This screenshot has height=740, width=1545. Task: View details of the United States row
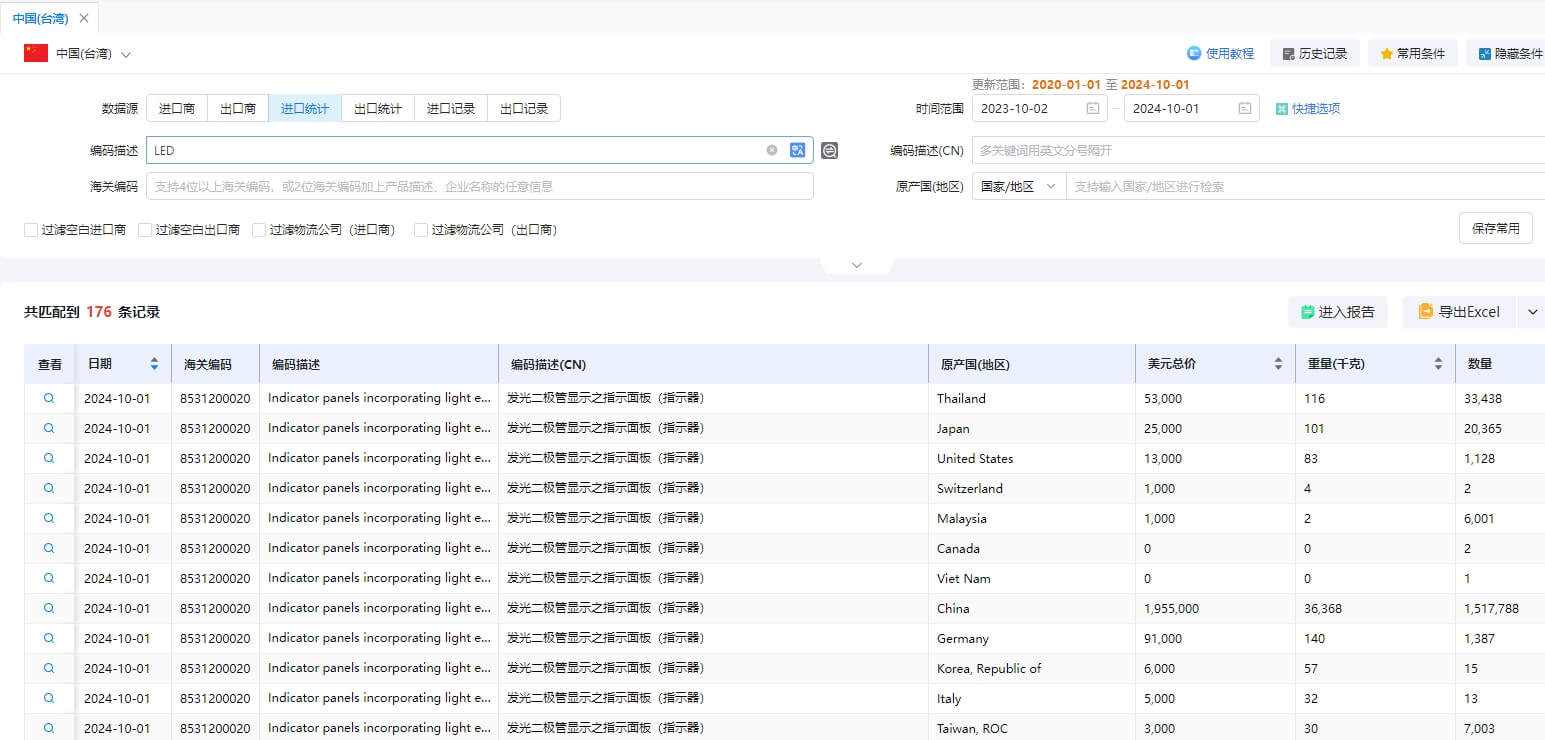pyautogui.click(x=49, y=458)
